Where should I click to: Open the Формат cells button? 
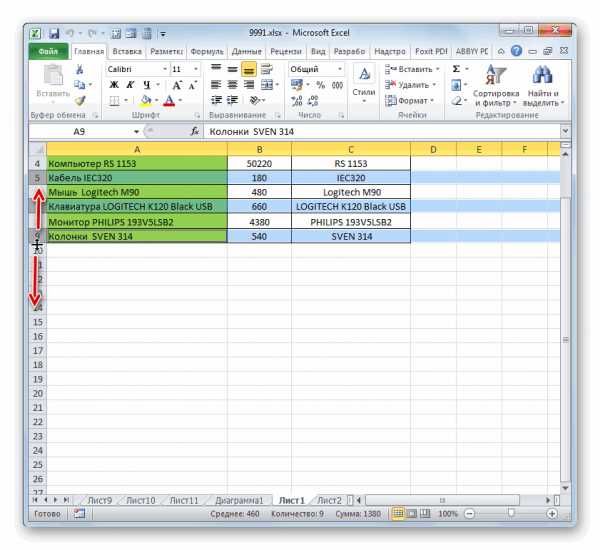point(409,101)
